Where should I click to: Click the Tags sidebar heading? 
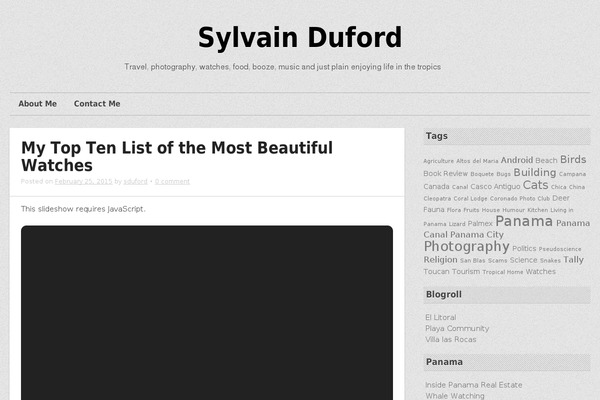coord(437,136)
